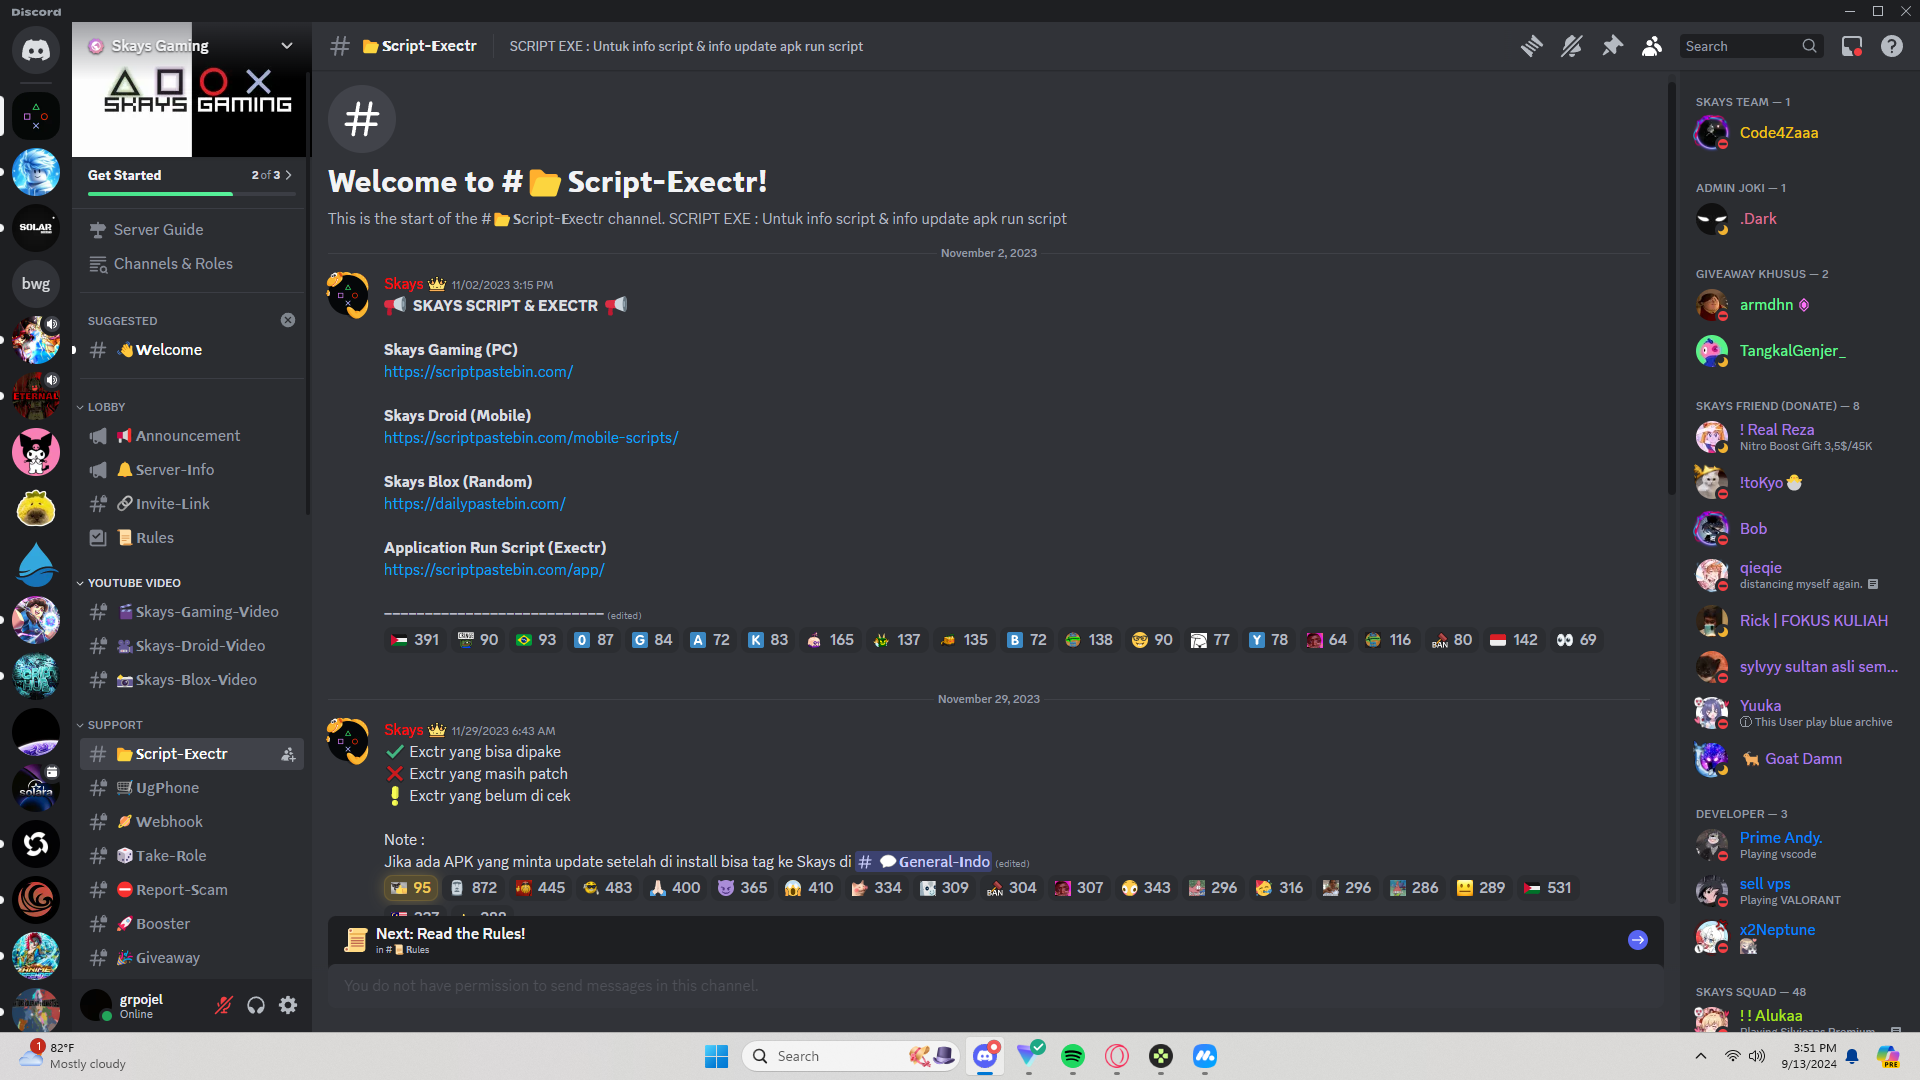Open Channels & Roles browser
This screenshot has width=1920, height=1080.
pyautogui.click(x=191, y=264)
